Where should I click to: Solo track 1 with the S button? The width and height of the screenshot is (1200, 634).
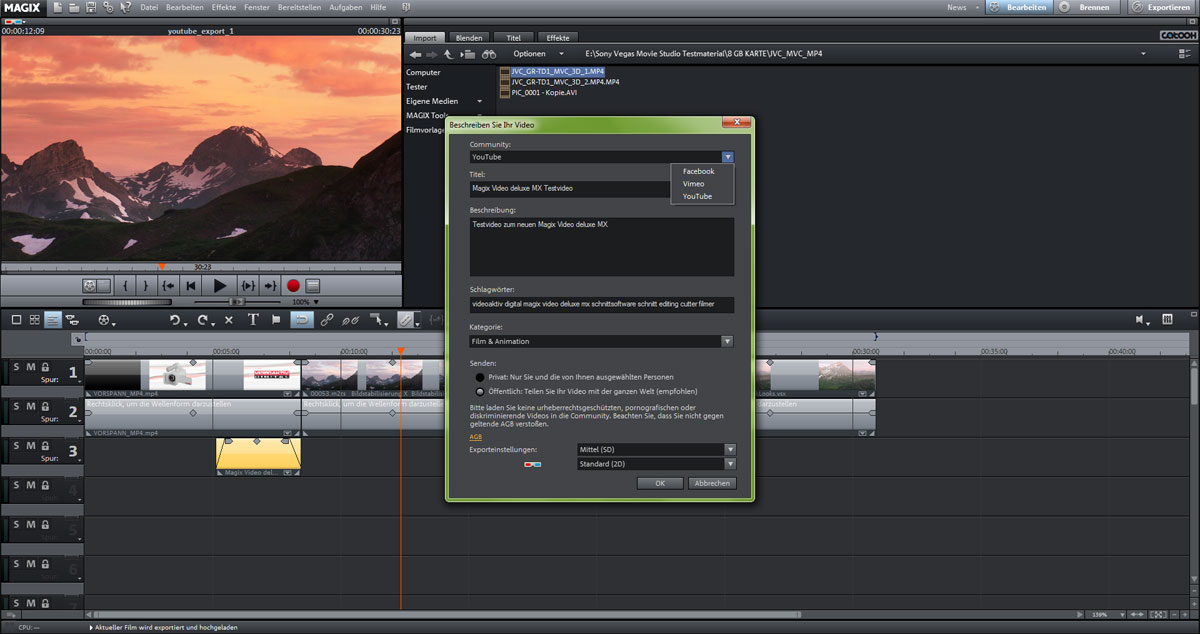click(x=16, y=367)
